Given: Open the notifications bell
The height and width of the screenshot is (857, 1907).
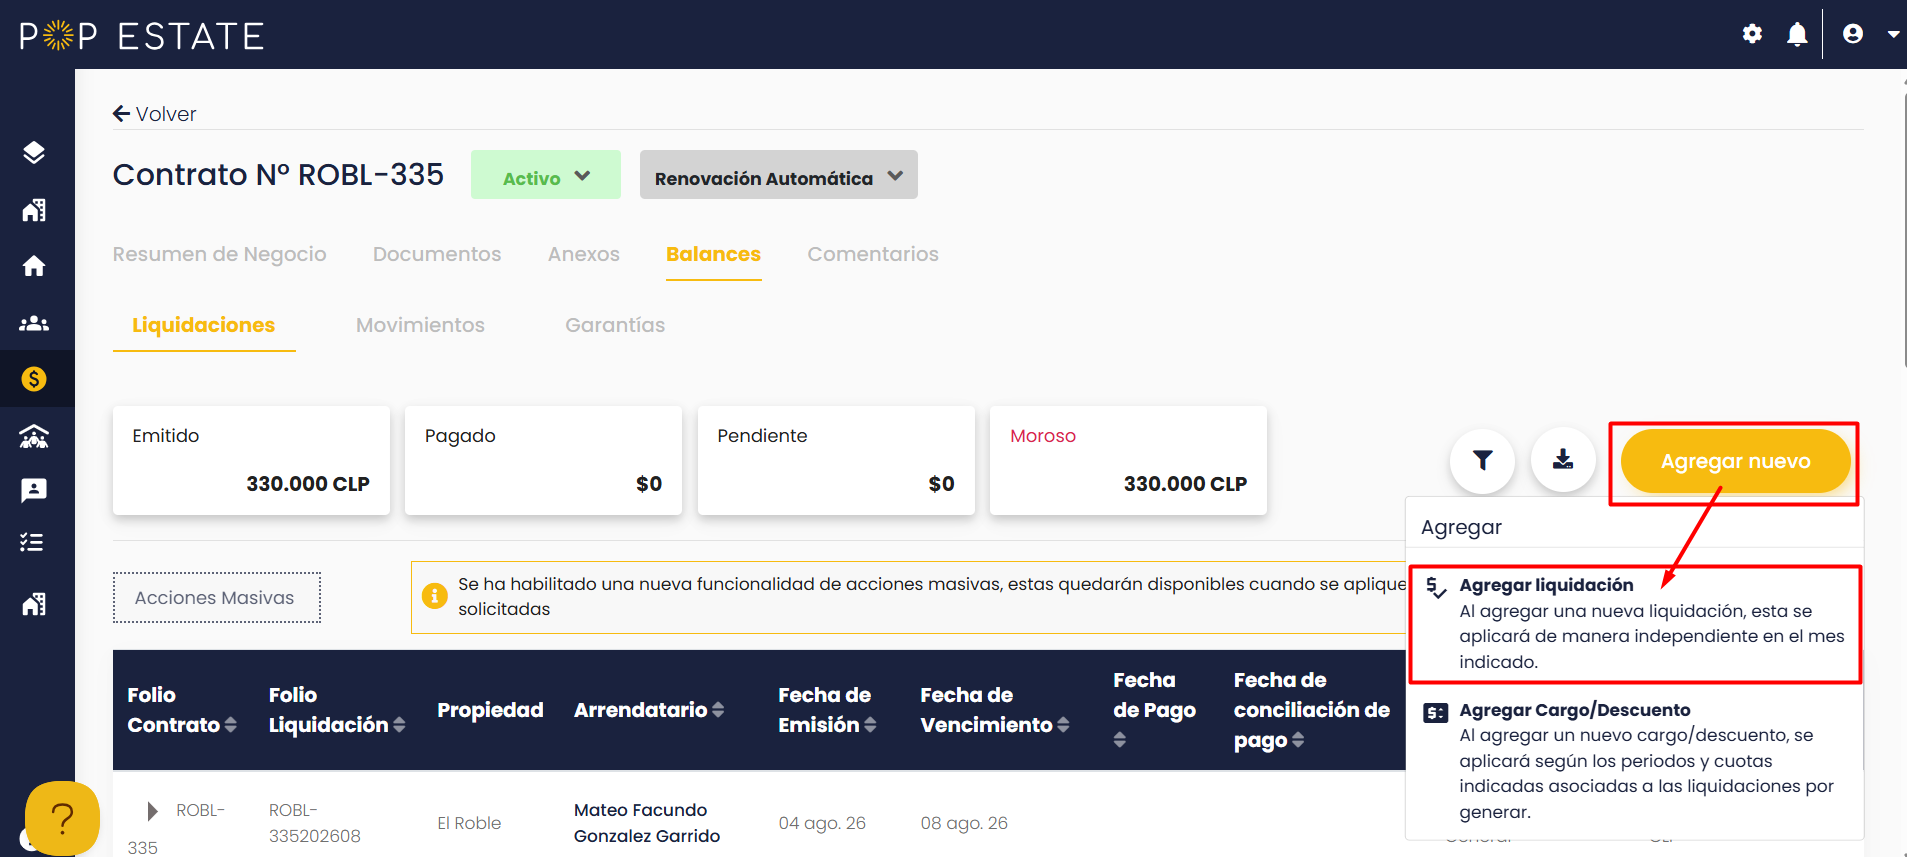Looking at the screenshot, I should point(1797,35).
